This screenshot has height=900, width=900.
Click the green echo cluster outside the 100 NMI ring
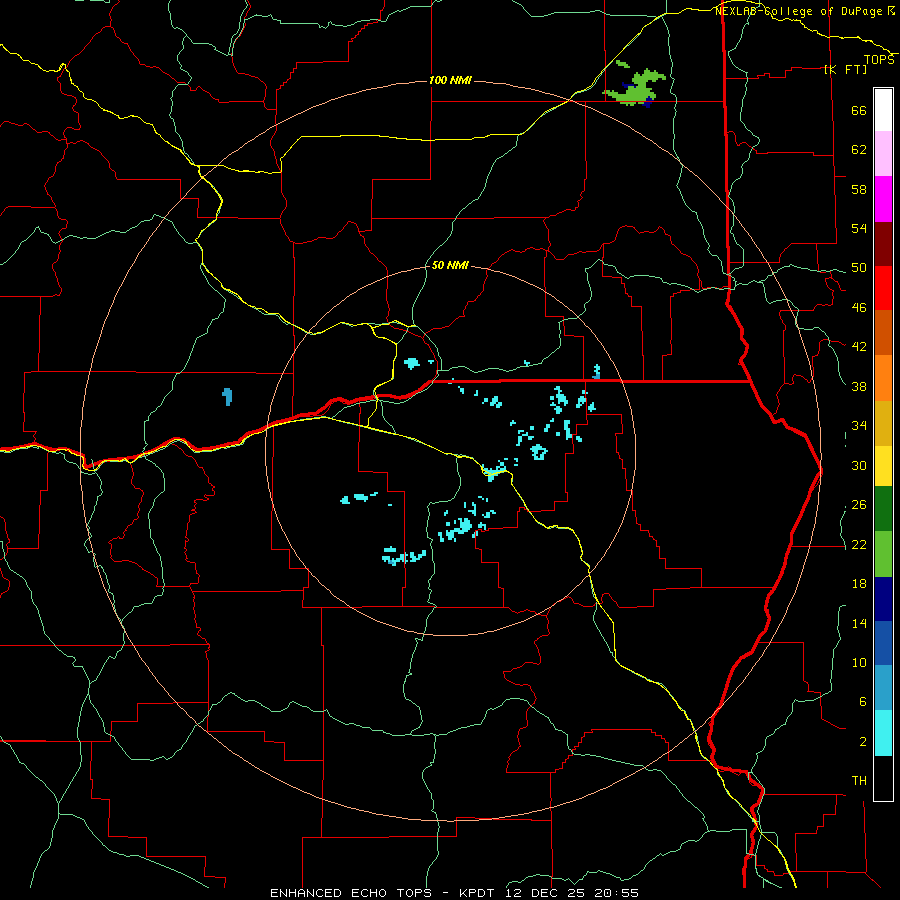(x=636, y=87)
